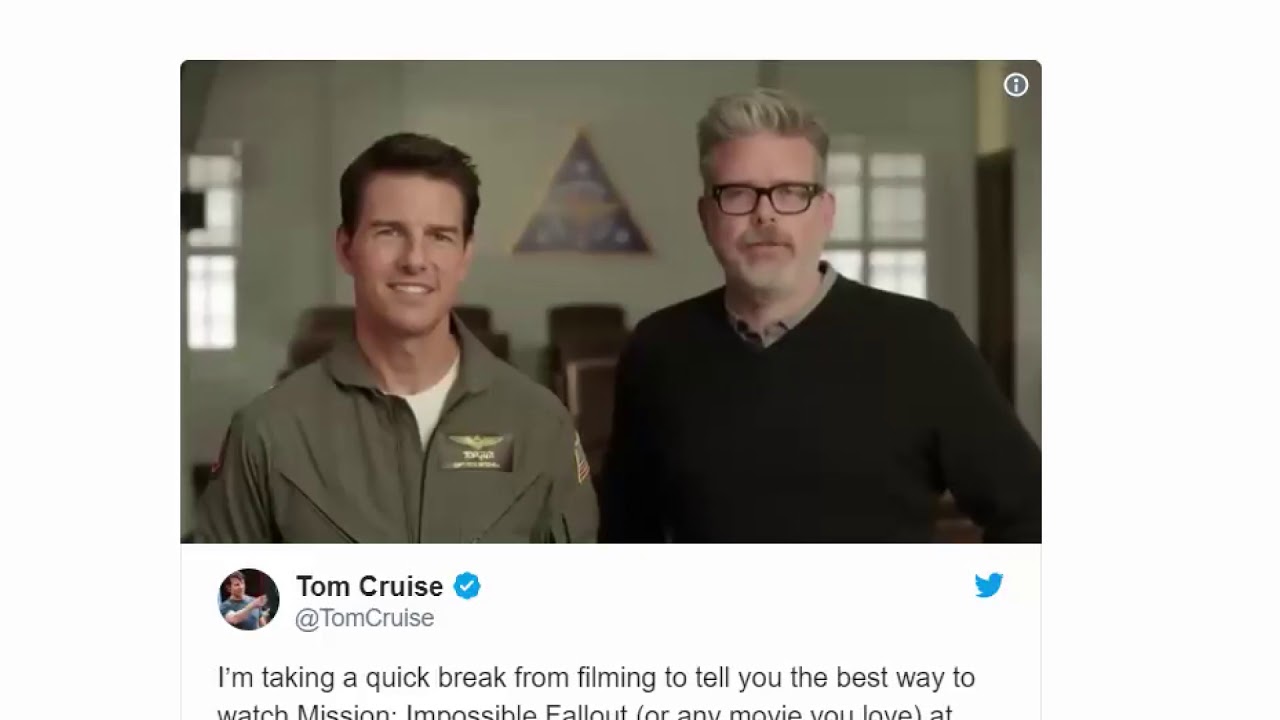Click the American flag shoulder patch
This screenshot has width=1280, height=720.
click(581, 457)
